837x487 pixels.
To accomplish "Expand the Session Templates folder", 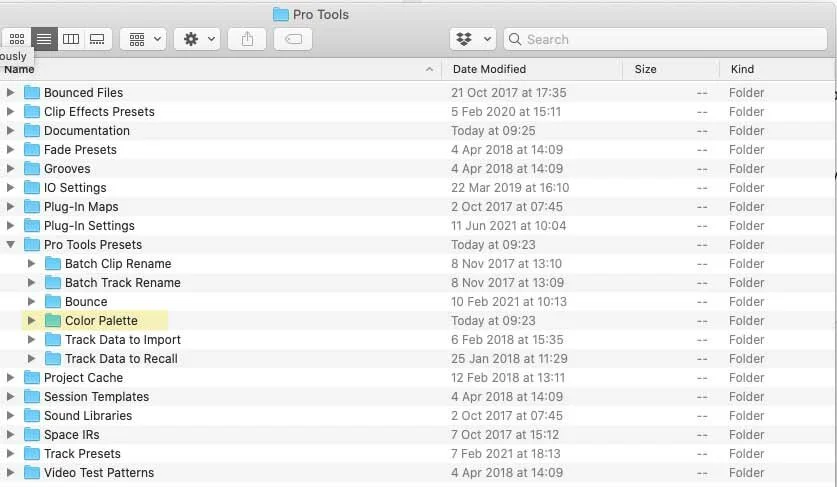I will [x=10, y=396].
